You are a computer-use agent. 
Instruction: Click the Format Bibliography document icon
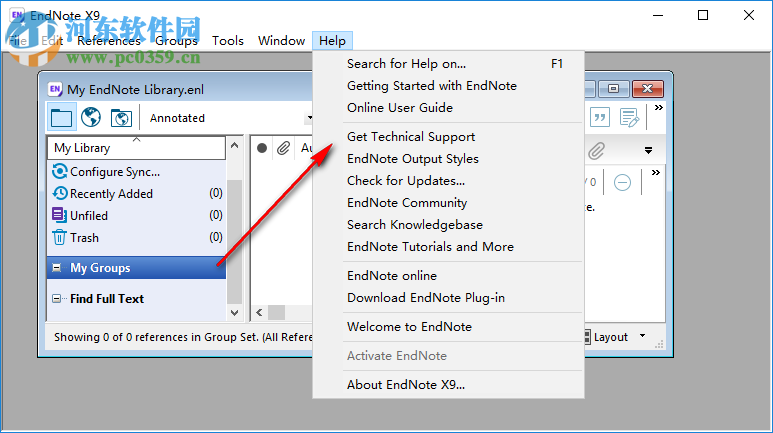(x=629, y=117)
